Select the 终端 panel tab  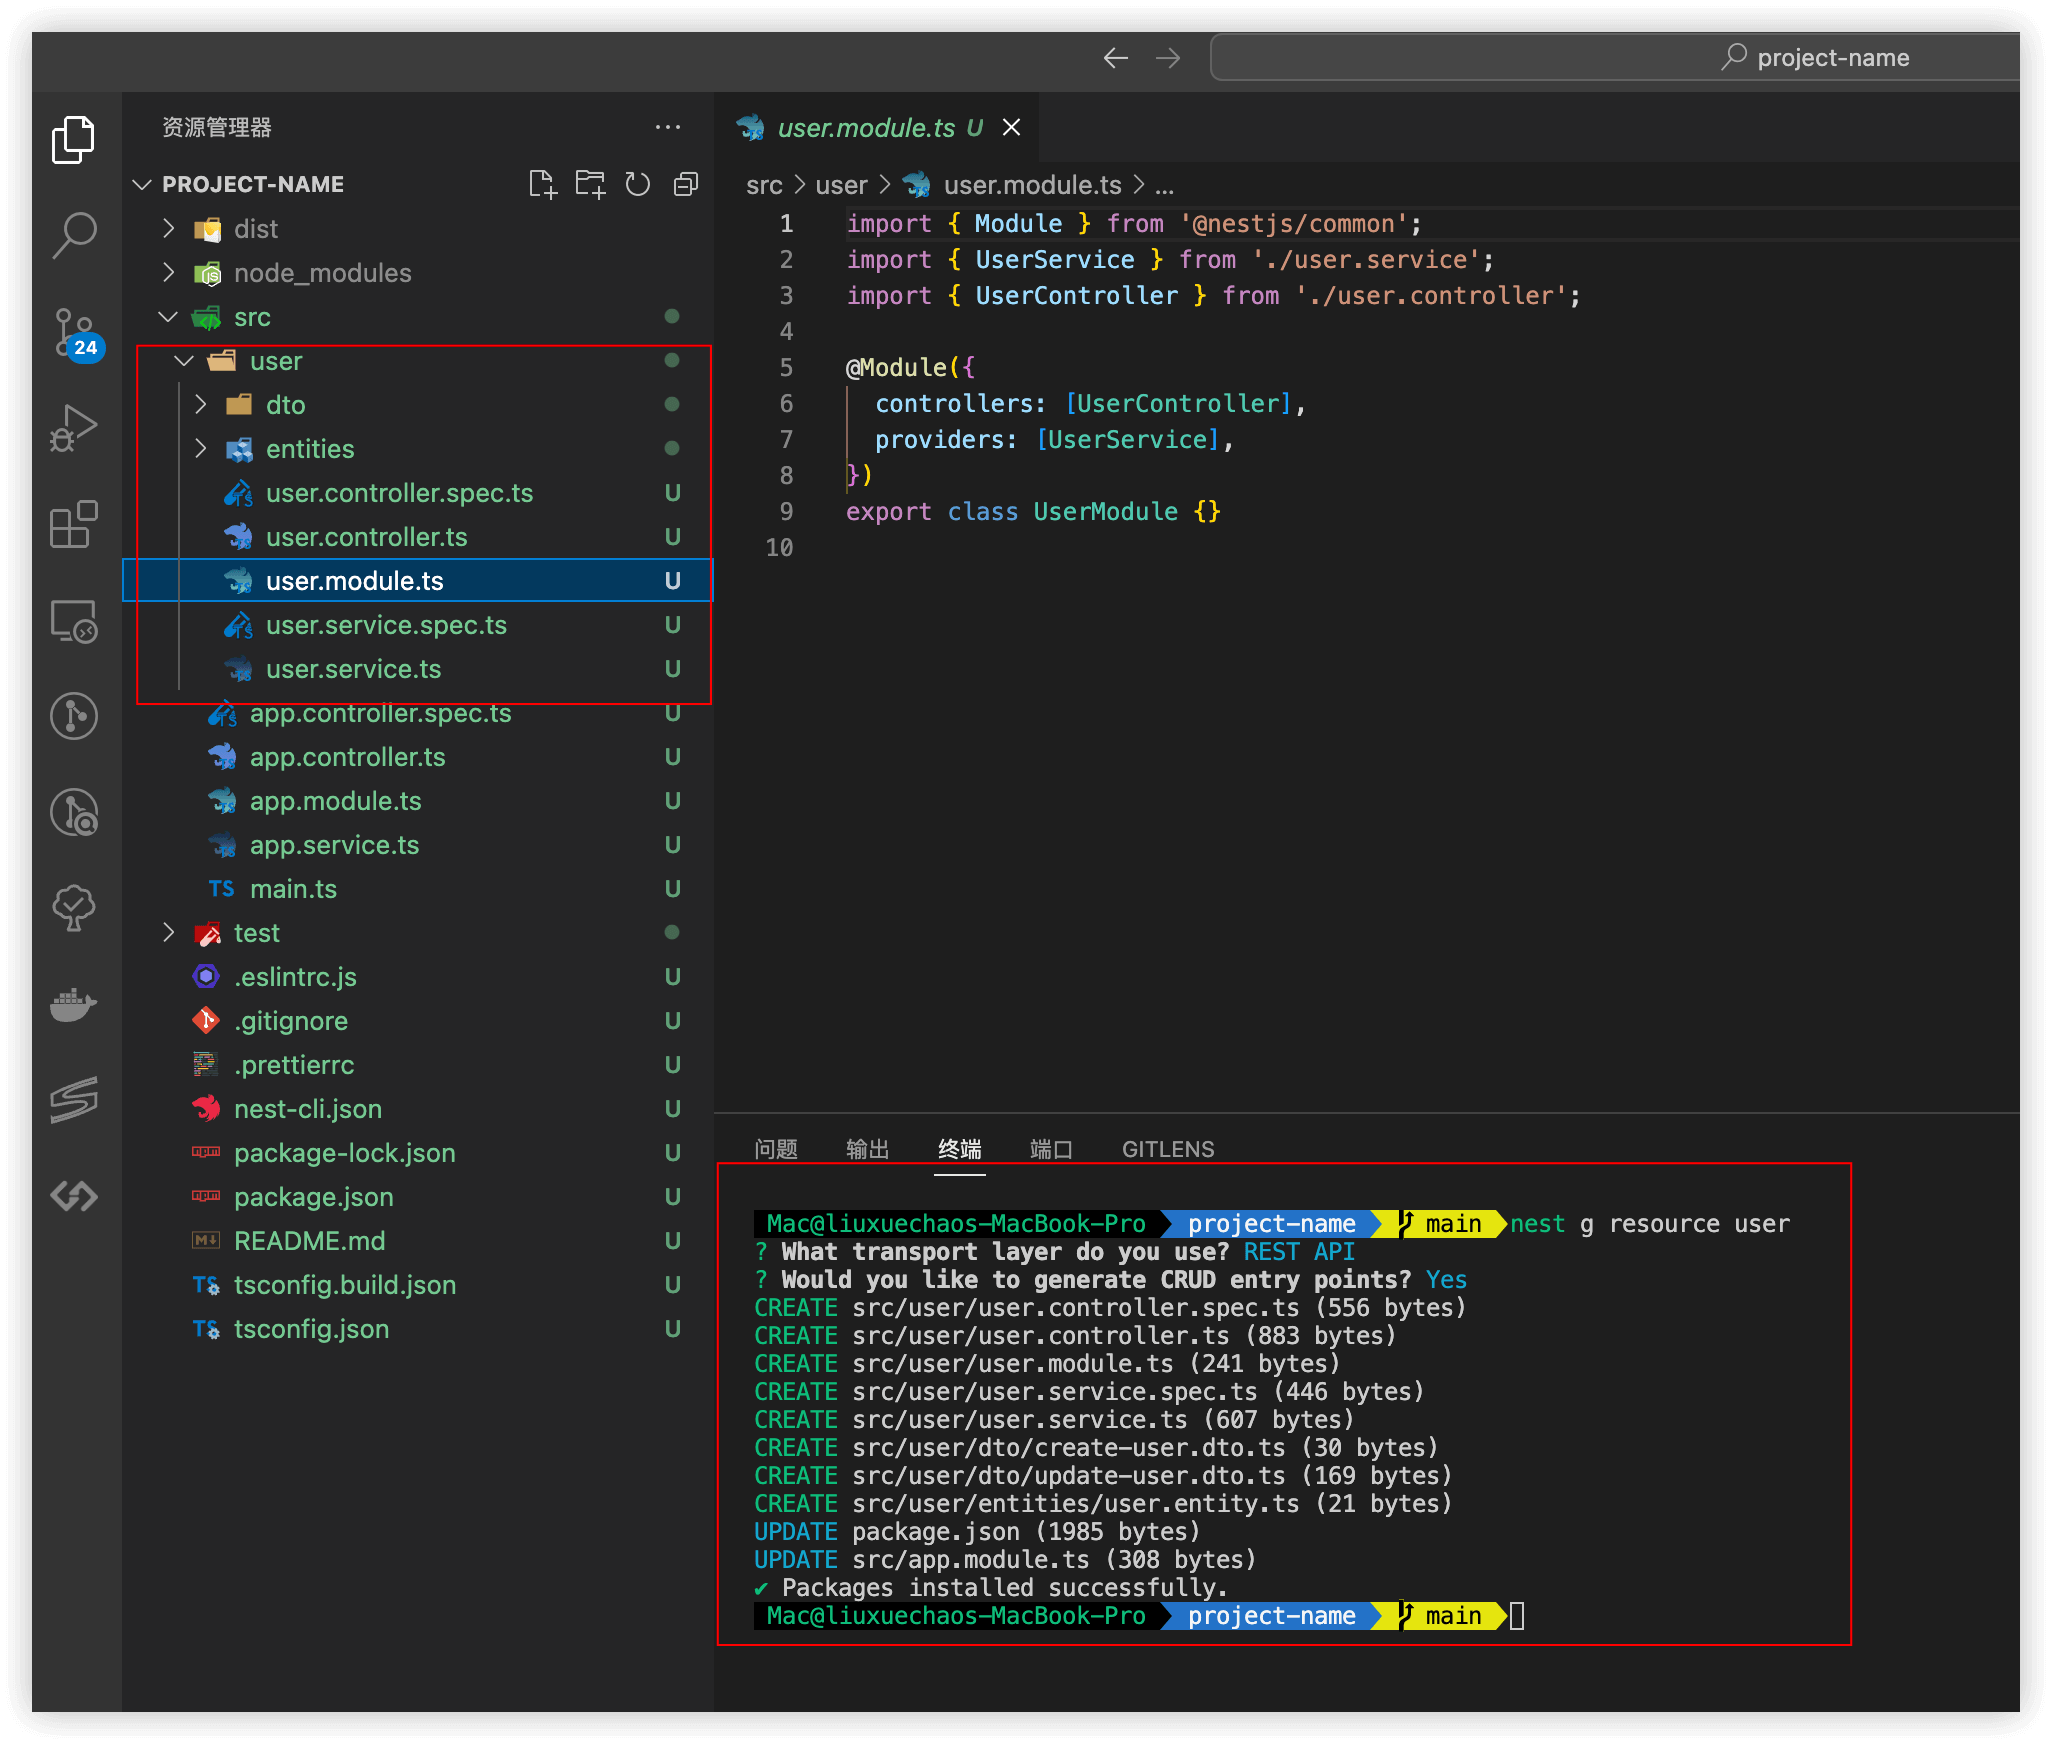pyautogui.click(x=960, y=1149)
